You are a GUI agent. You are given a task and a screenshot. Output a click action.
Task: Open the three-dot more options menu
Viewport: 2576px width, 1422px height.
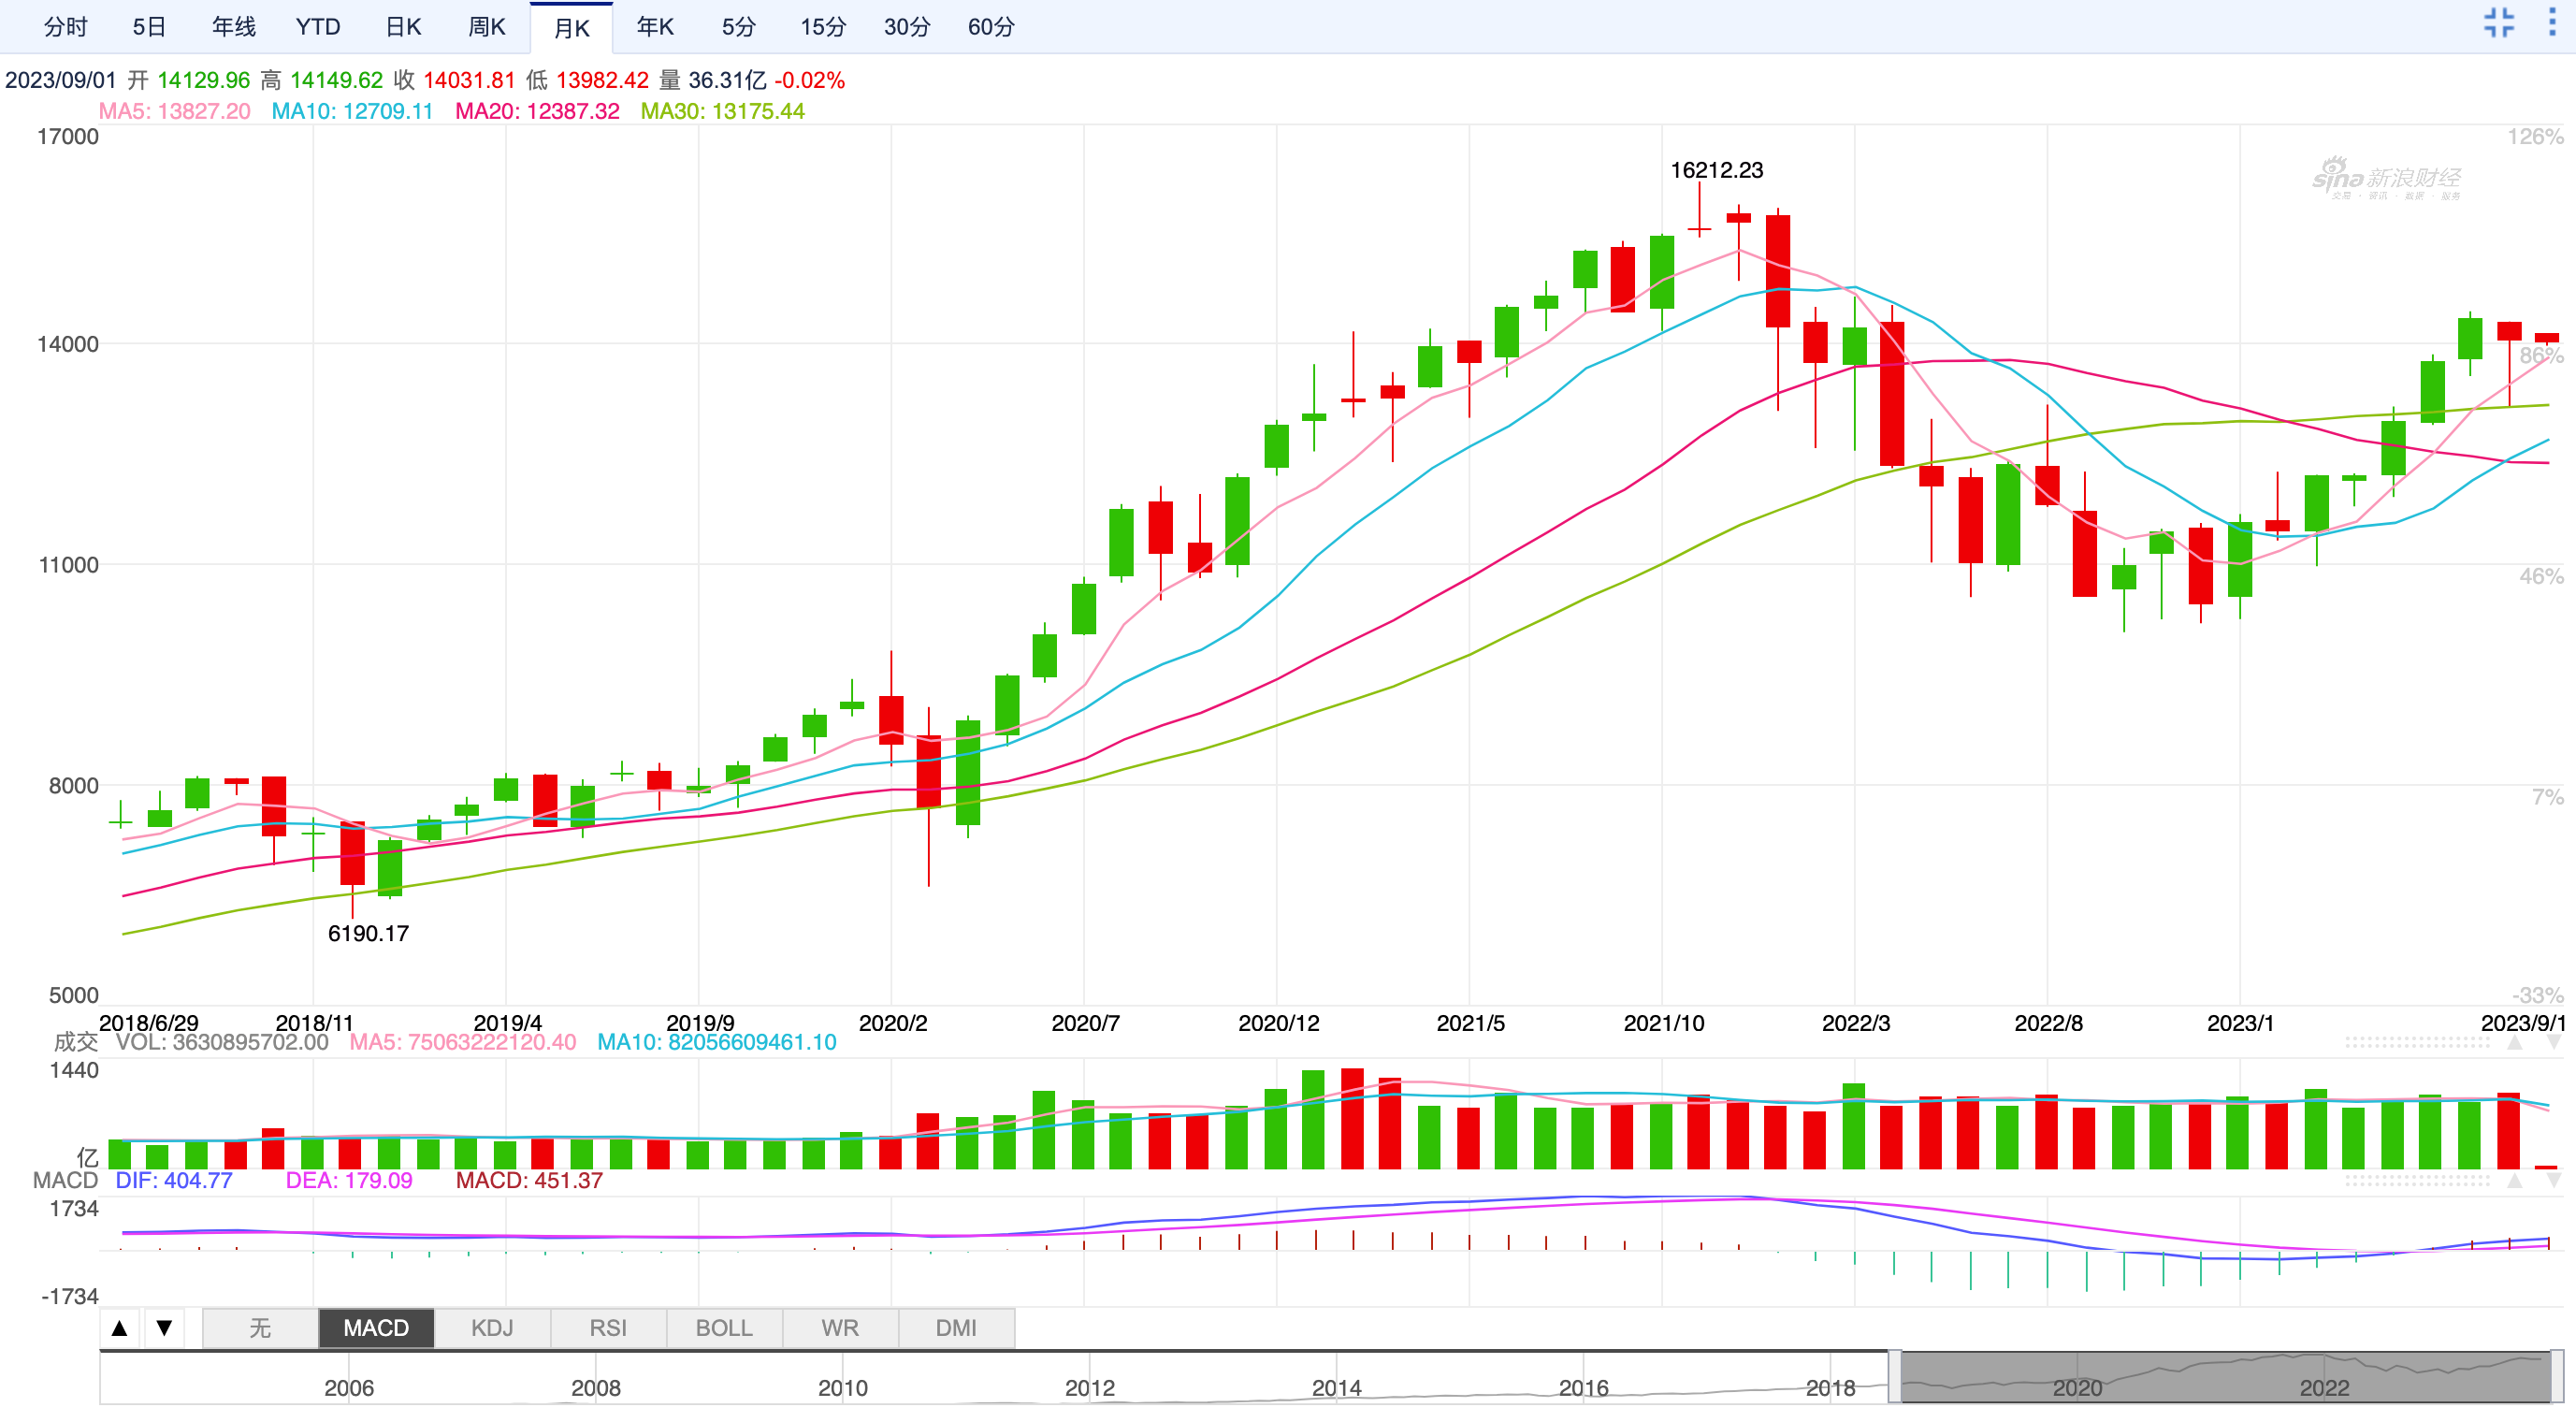point(2551,23)
